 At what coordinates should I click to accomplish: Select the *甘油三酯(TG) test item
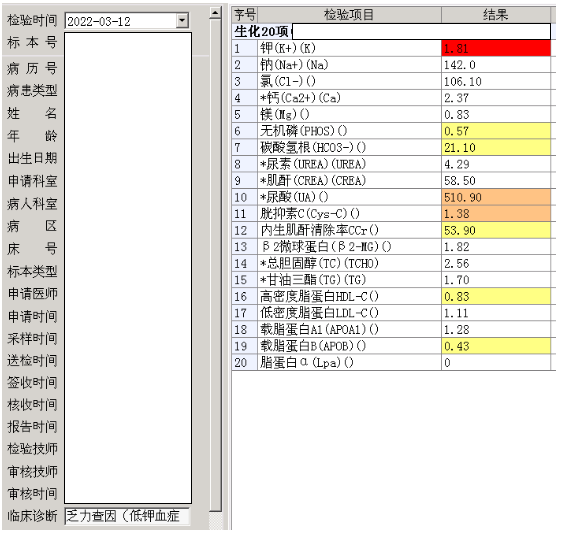click(349, 280)
